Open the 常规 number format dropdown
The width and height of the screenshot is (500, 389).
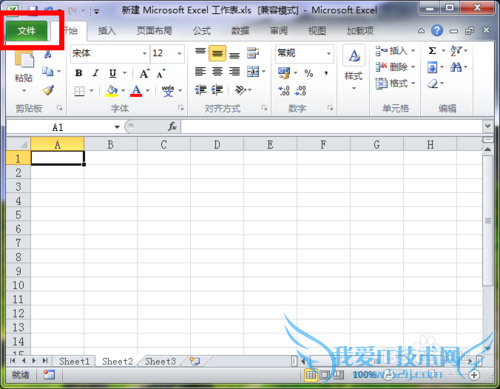[329, 53]
